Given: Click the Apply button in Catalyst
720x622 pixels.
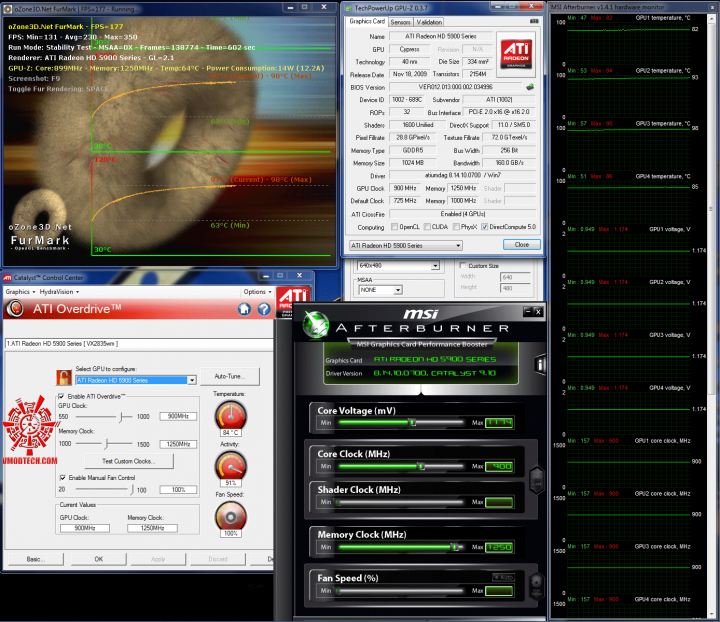Looking at the screenshot, I should (x=158, y=559).
